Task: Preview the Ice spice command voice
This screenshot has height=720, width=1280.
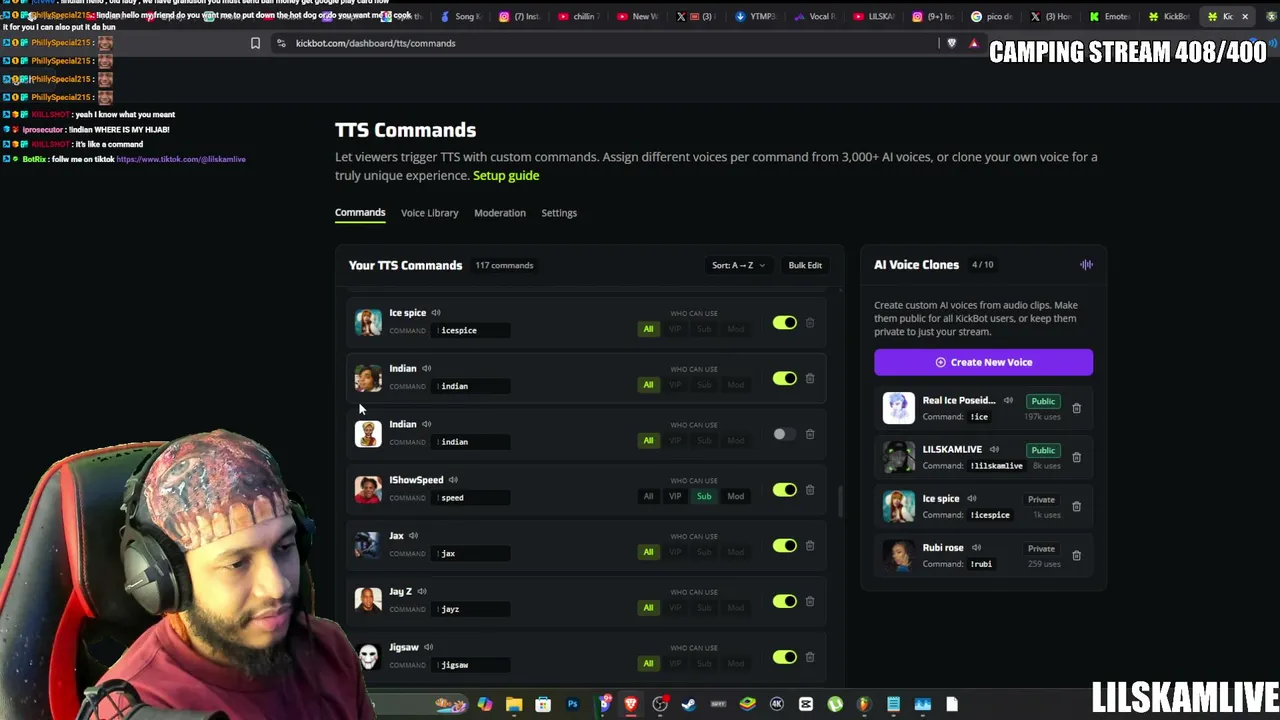Action: 436,313
